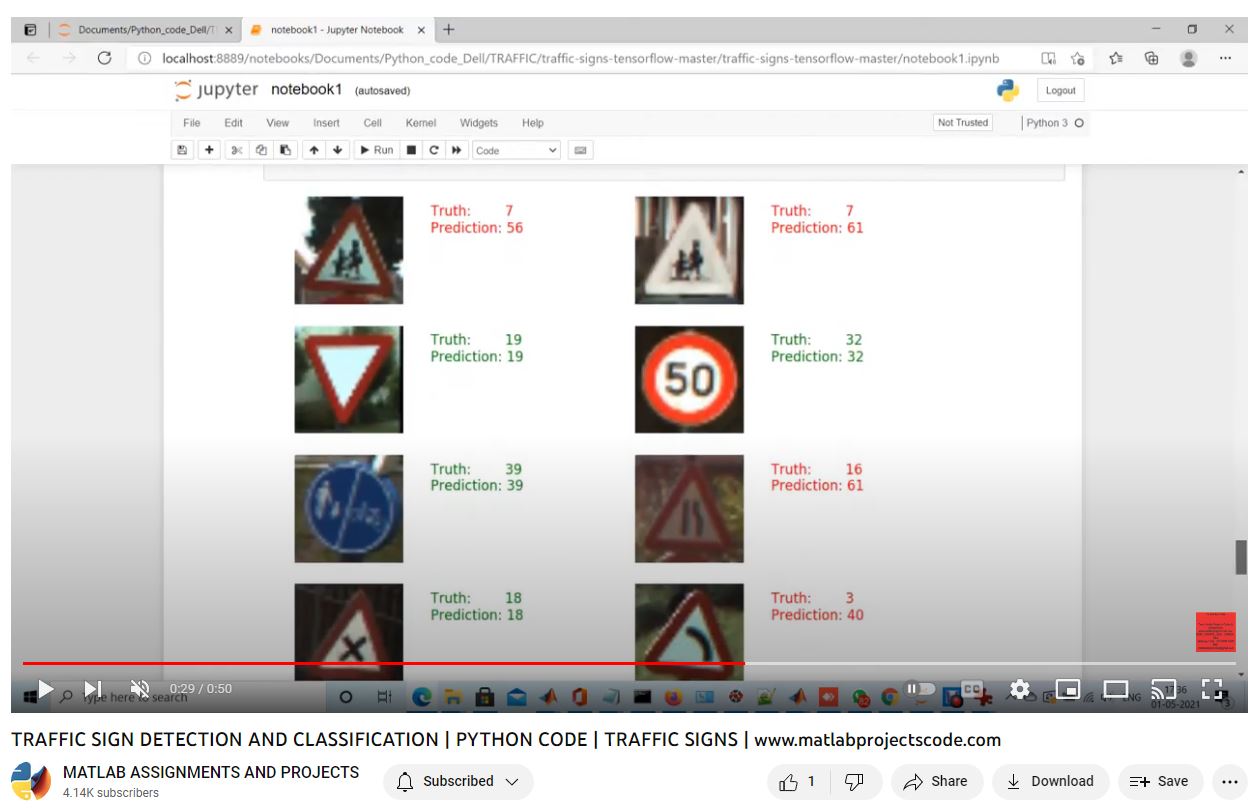
Task: Switch video to theater mode
Action: (x=1116, y=689)
